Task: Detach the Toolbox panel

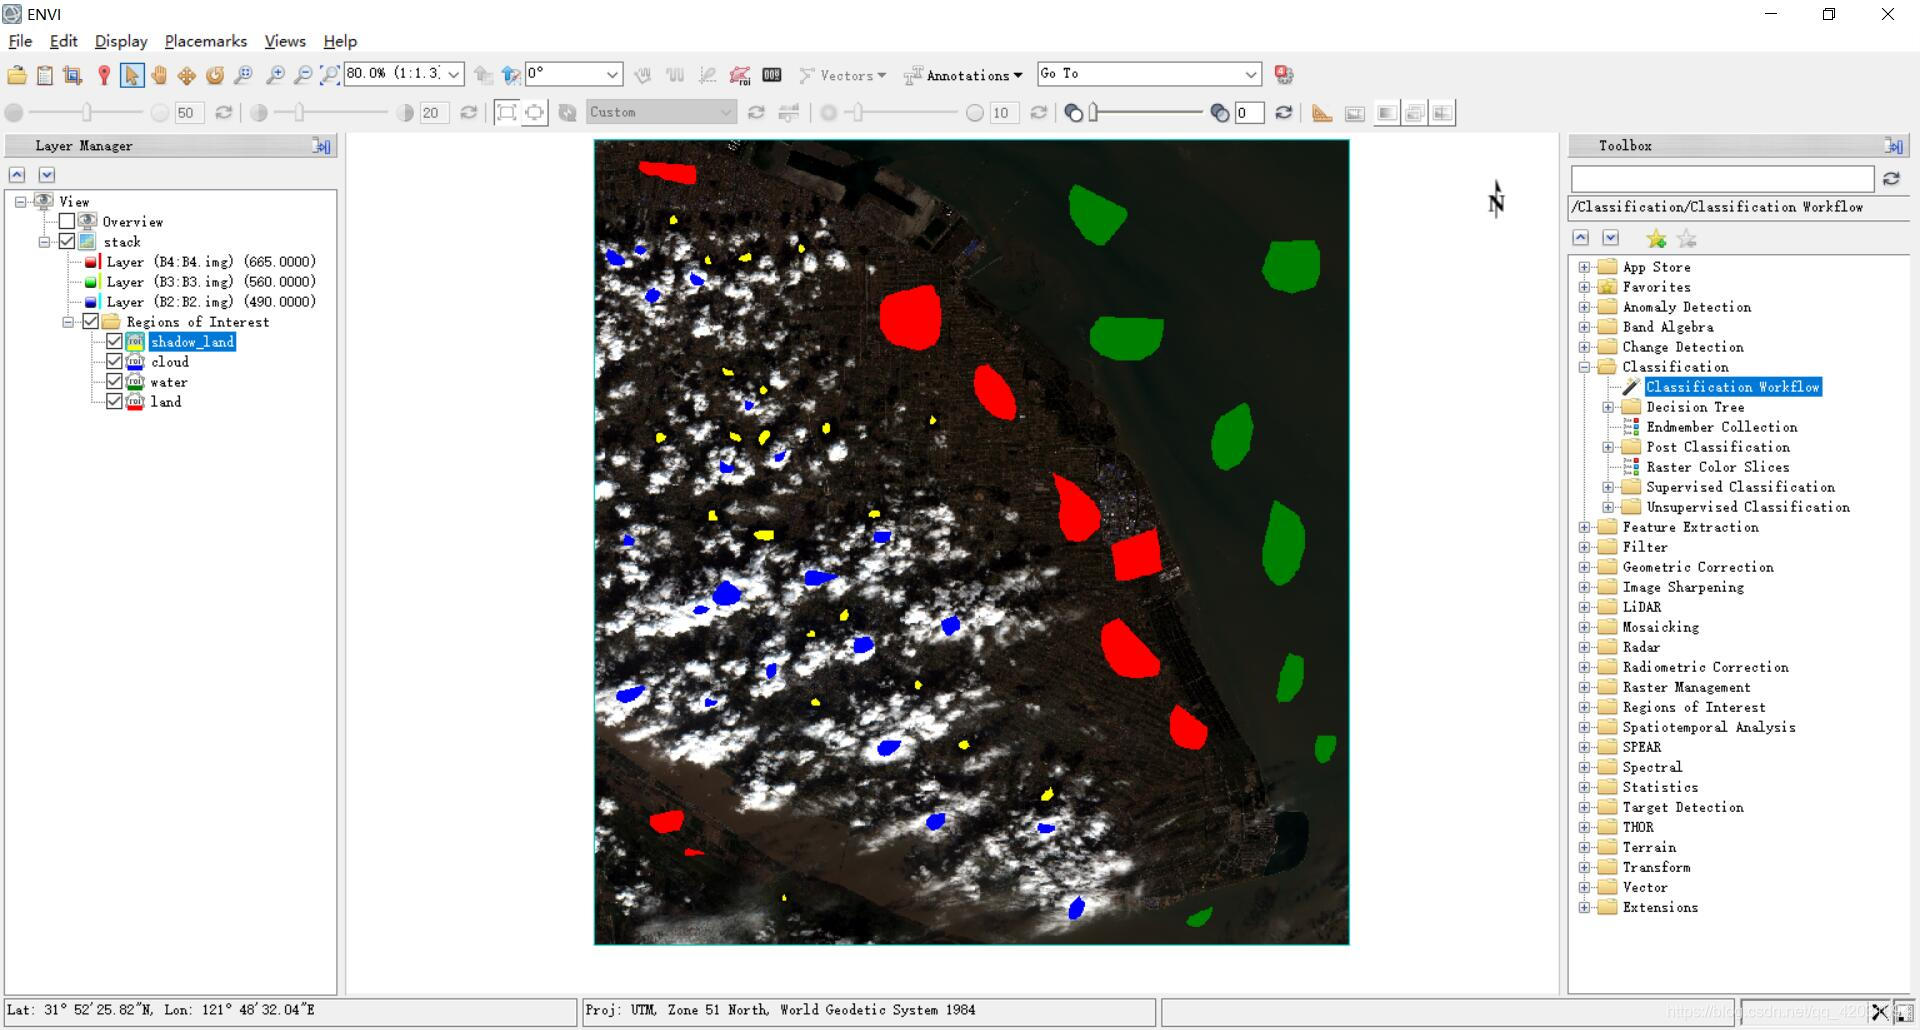Action: pyautogui.click(x=1893, y=146)
